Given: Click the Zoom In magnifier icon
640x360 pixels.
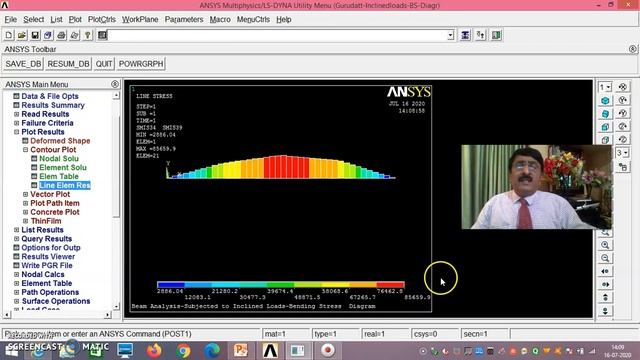Looking at the screenshot, I should 605,245.
